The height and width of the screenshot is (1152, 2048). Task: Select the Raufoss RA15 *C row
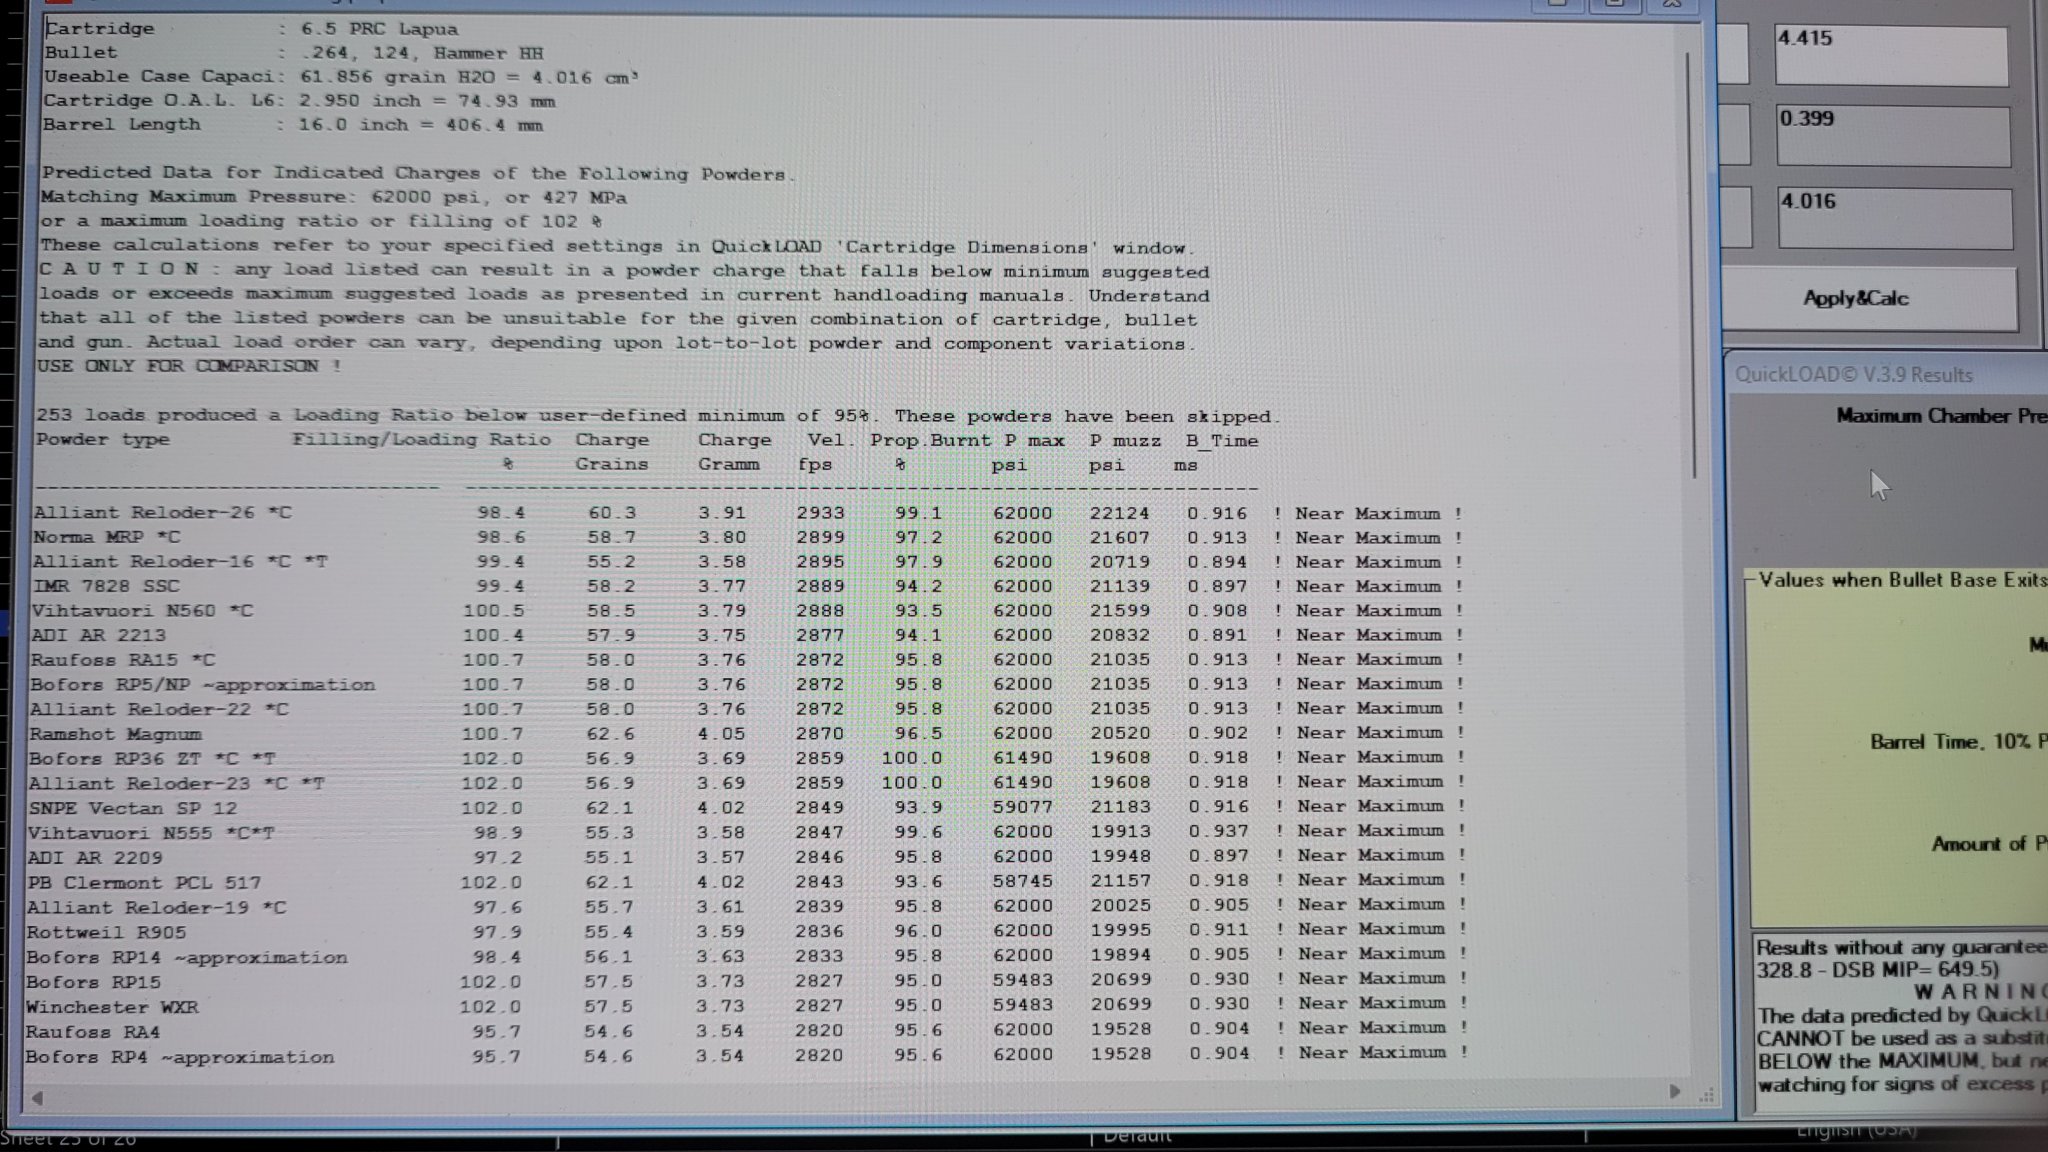tap(749, 660)
